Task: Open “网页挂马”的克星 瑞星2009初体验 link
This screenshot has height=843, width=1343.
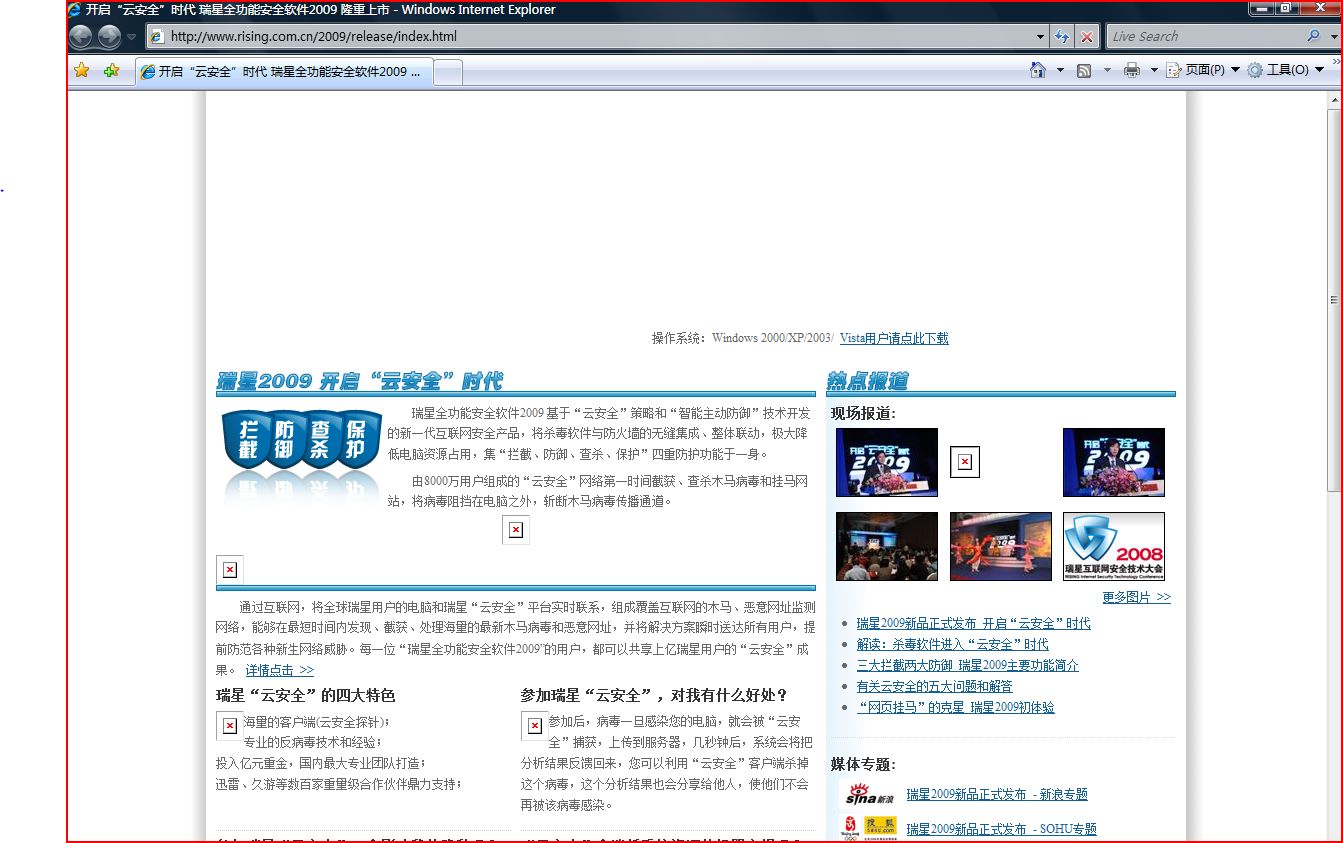Action: (955, 707)
